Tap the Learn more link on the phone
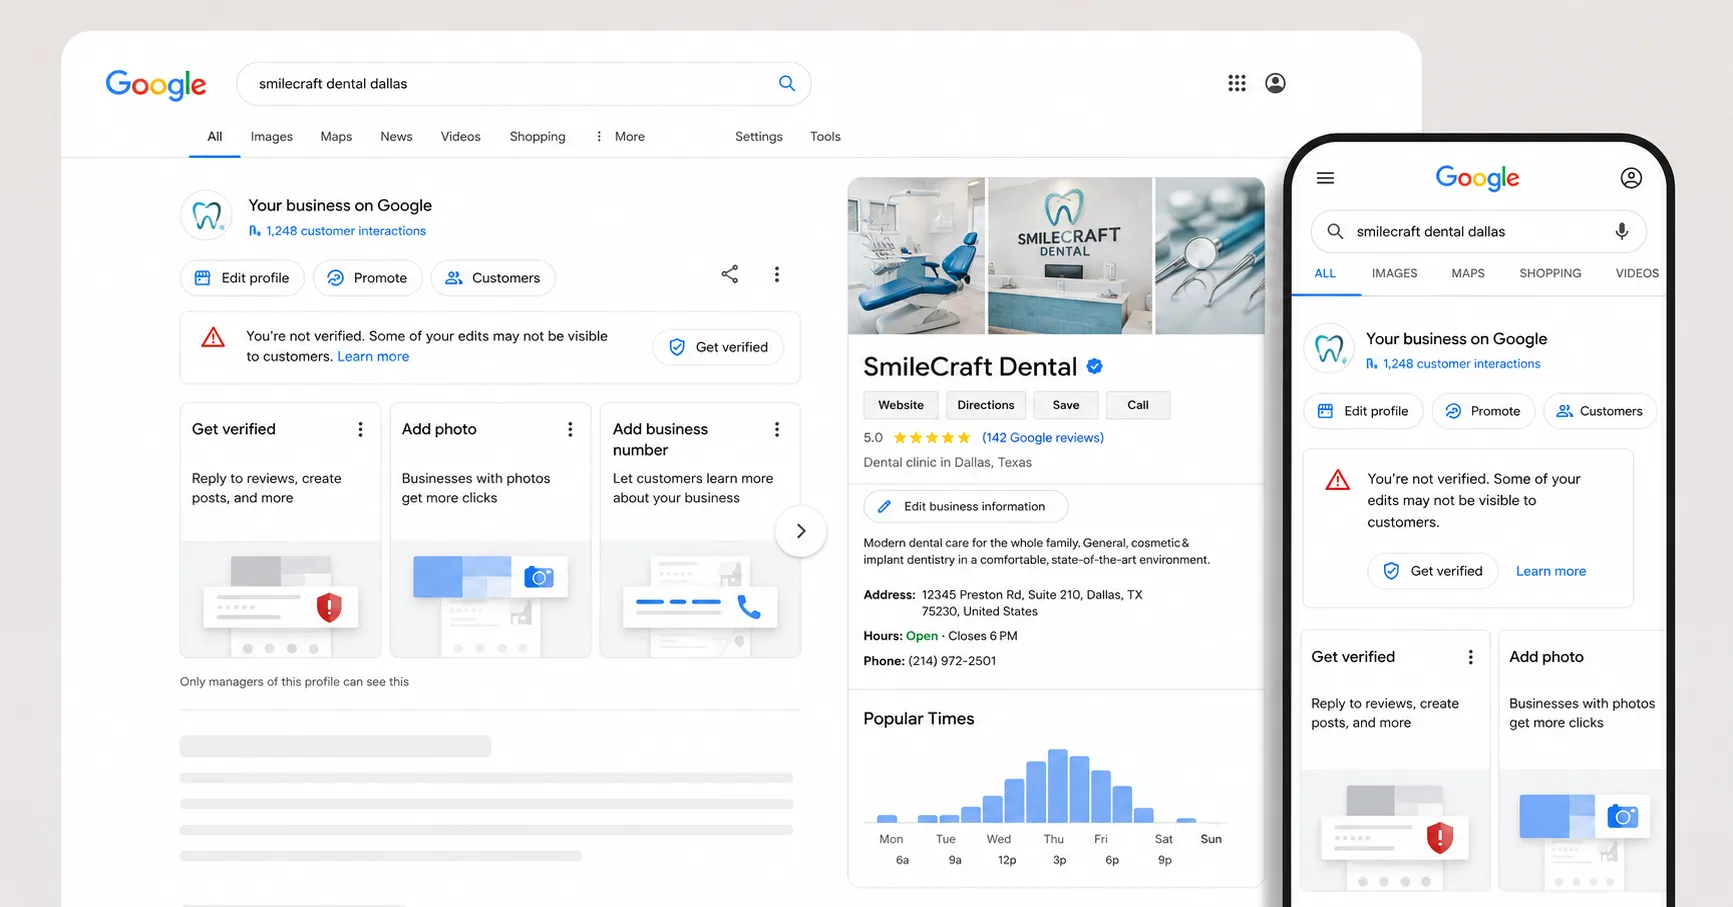The width and height of the screenshot is (1733, 907). pos(1551,571)
